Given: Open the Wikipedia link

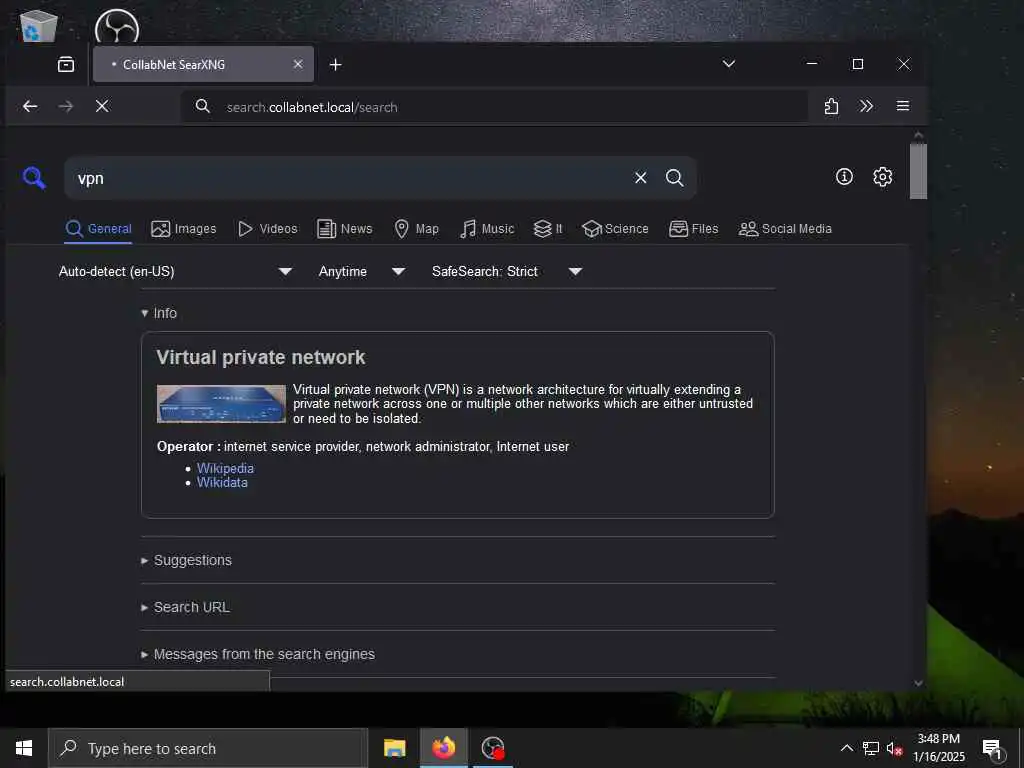Looking at the screenshot, I should pyautogui.click(x=225, y=468).
